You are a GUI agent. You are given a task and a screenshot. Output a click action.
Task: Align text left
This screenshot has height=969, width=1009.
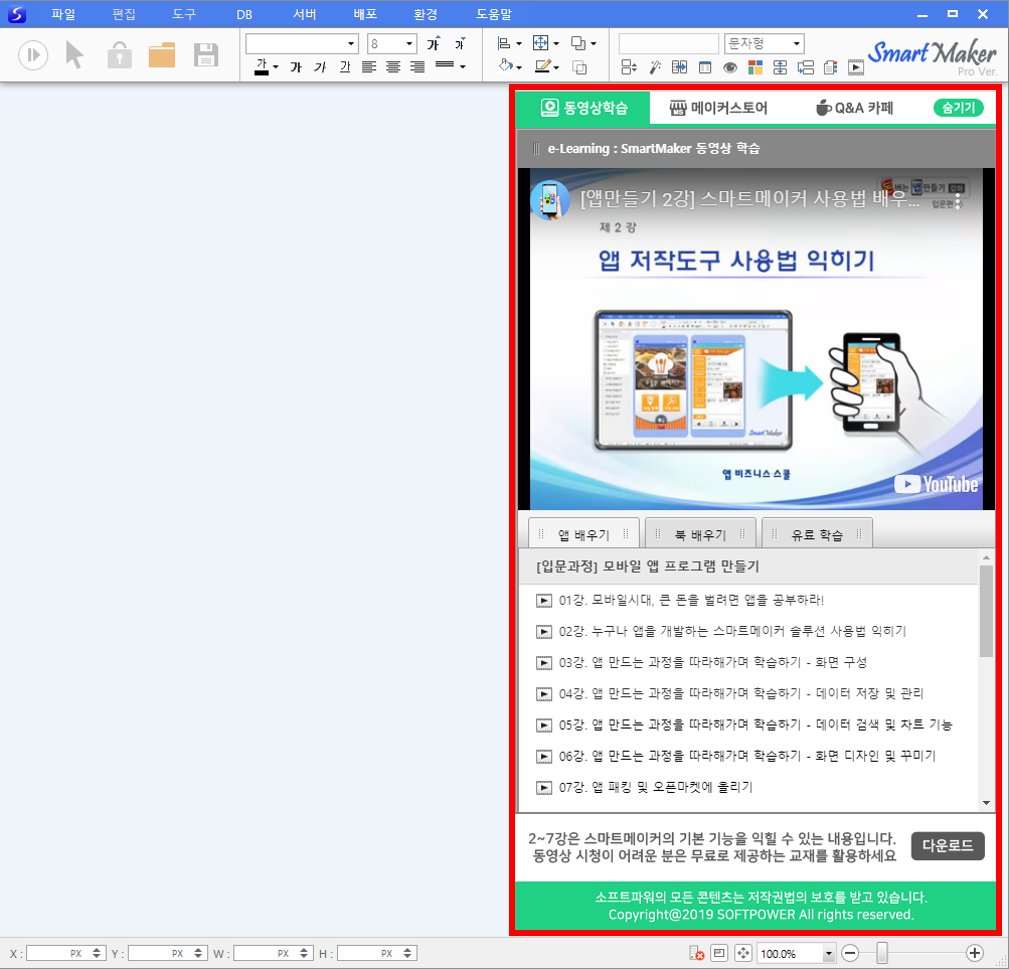[x=369, y=66]
